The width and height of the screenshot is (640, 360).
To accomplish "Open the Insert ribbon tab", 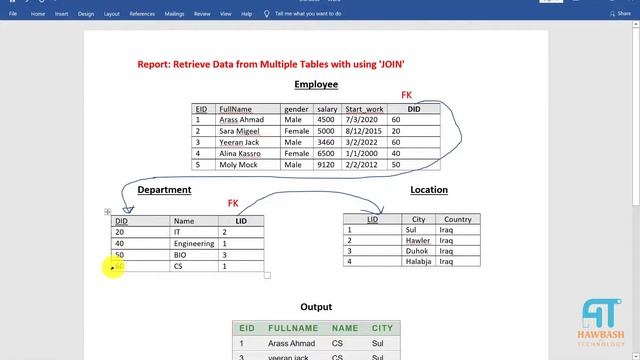I will click(x=62, y=13).
